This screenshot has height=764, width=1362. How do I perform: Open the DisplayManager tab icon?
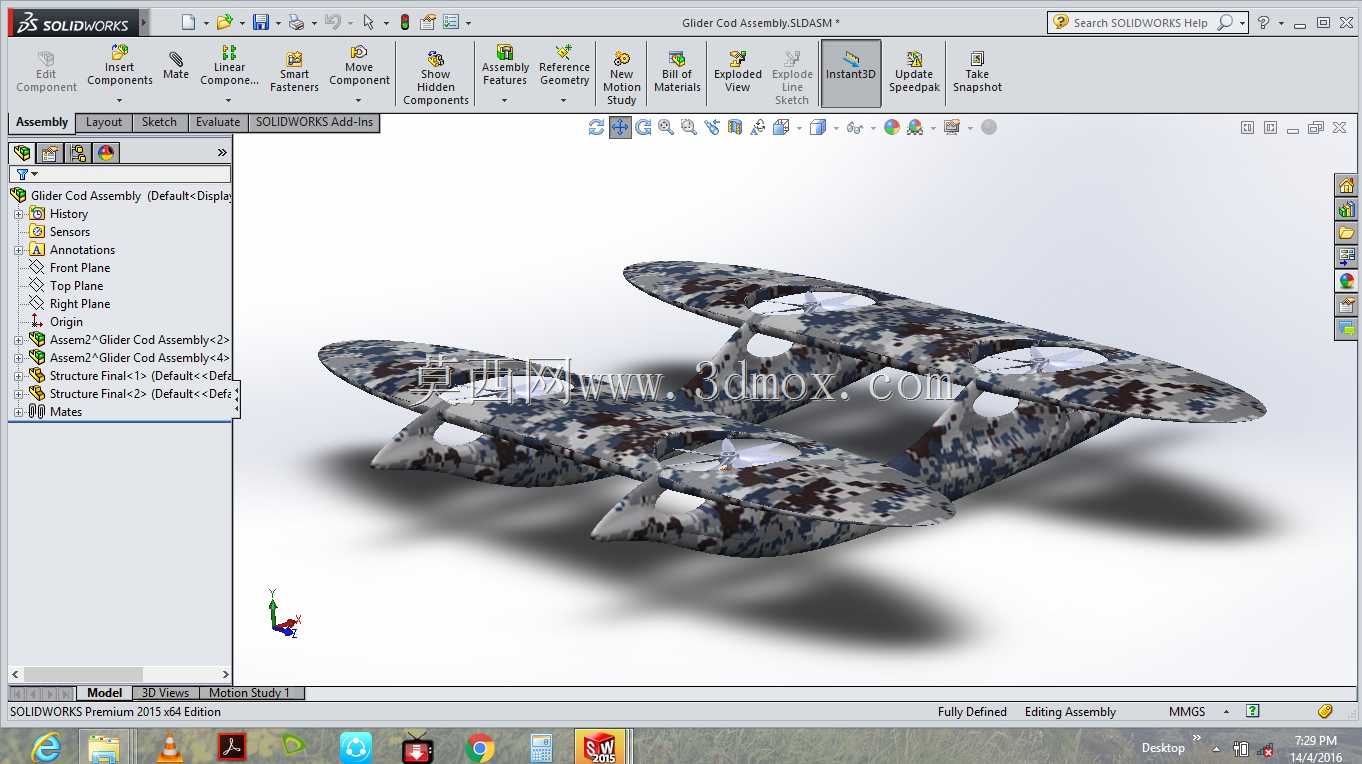tap(106, 153)
